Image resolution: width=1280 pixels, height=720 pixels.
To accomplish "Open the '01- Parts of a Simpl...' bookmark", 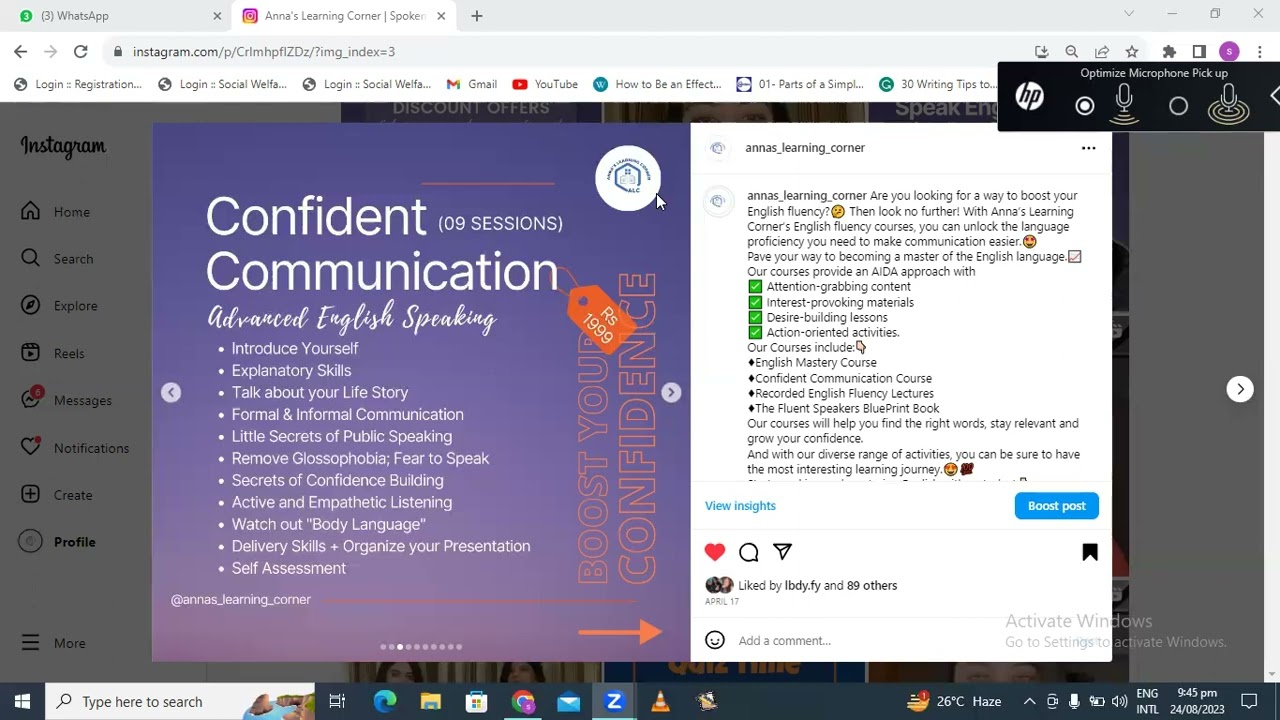I will pyautogui.click(x=800, y=84).
